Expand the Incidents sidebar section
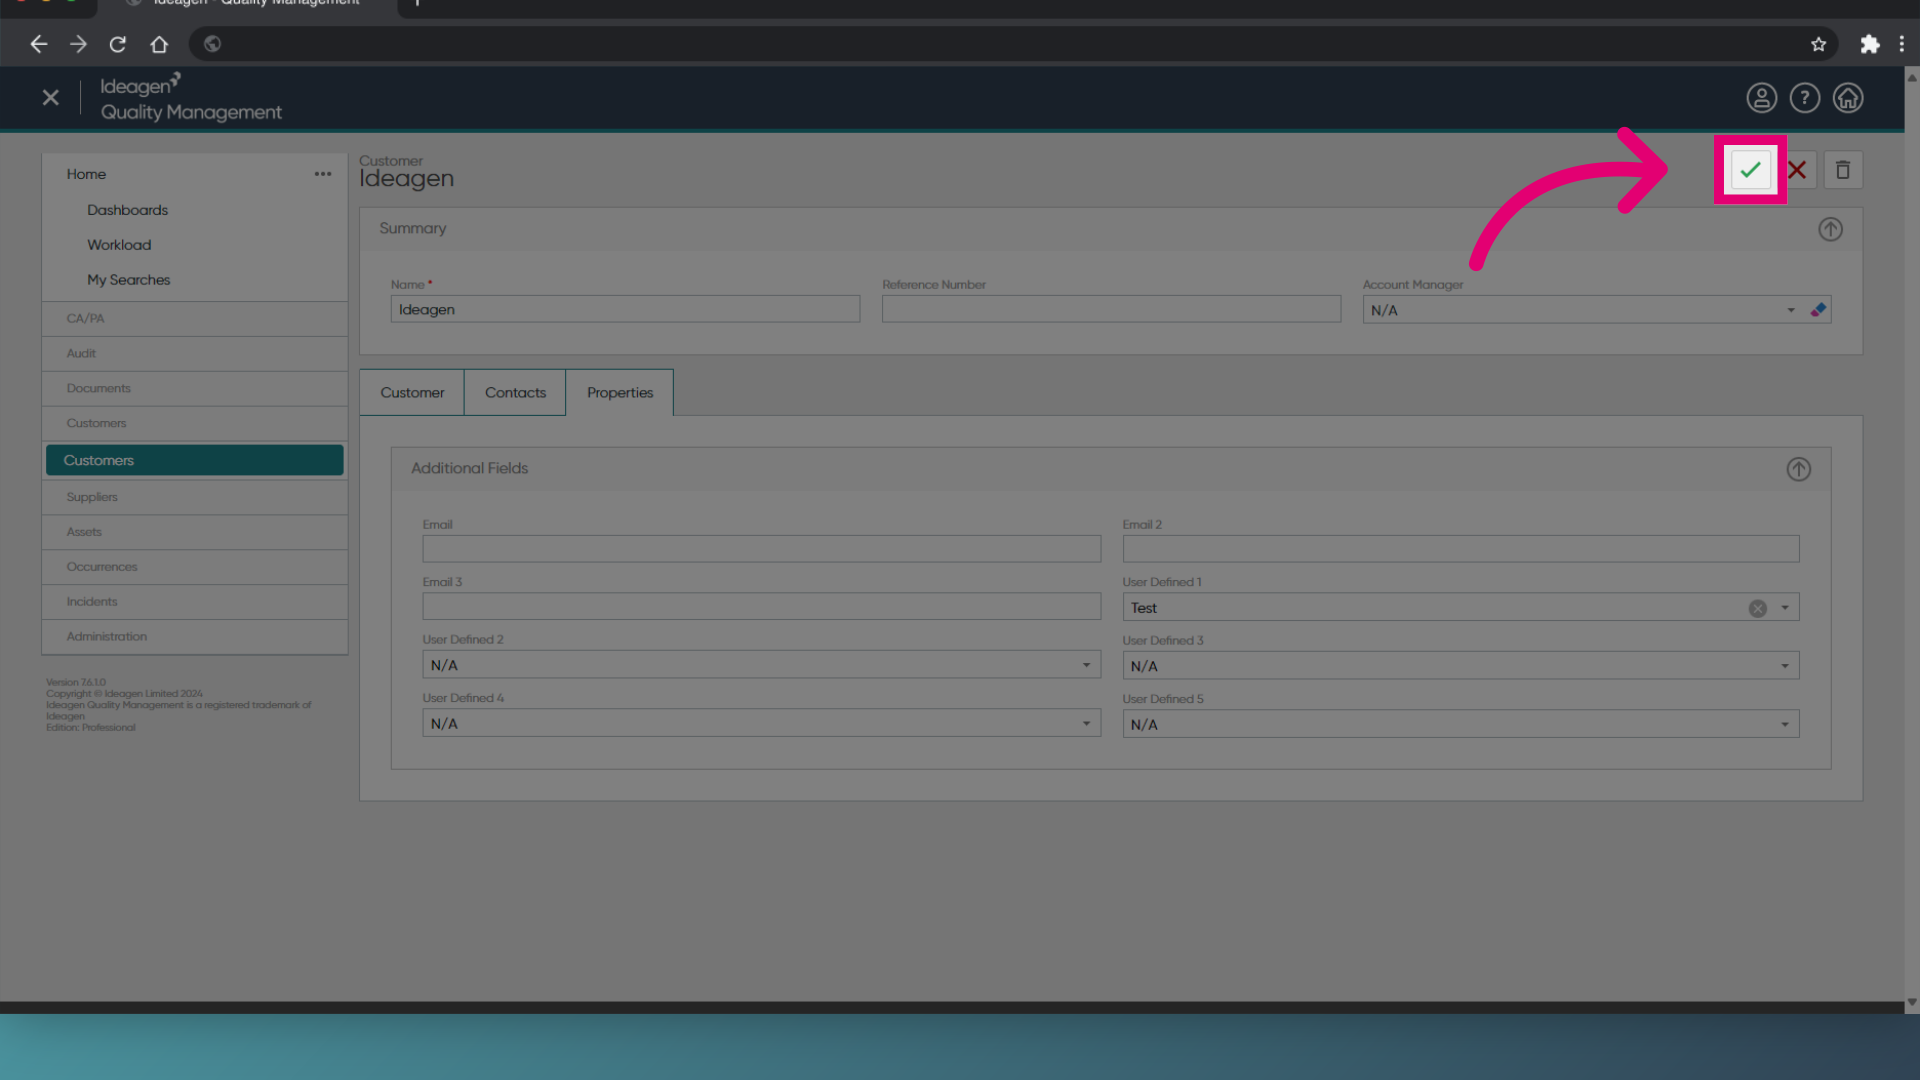The height and width of the screenshot is (1080, 1920). tap(195, 602)
